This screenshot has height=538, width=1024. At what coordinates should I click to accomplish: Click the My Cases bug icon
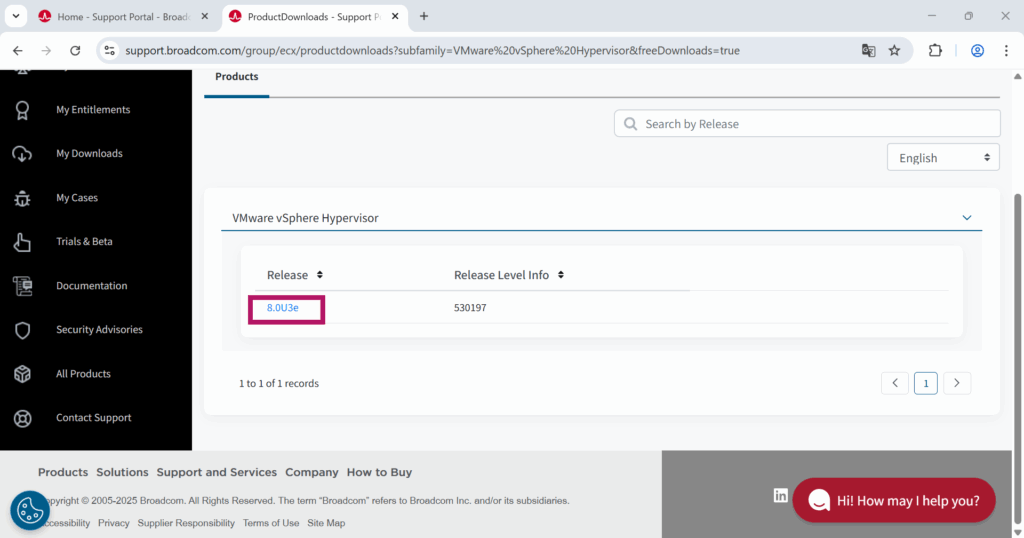22,198
